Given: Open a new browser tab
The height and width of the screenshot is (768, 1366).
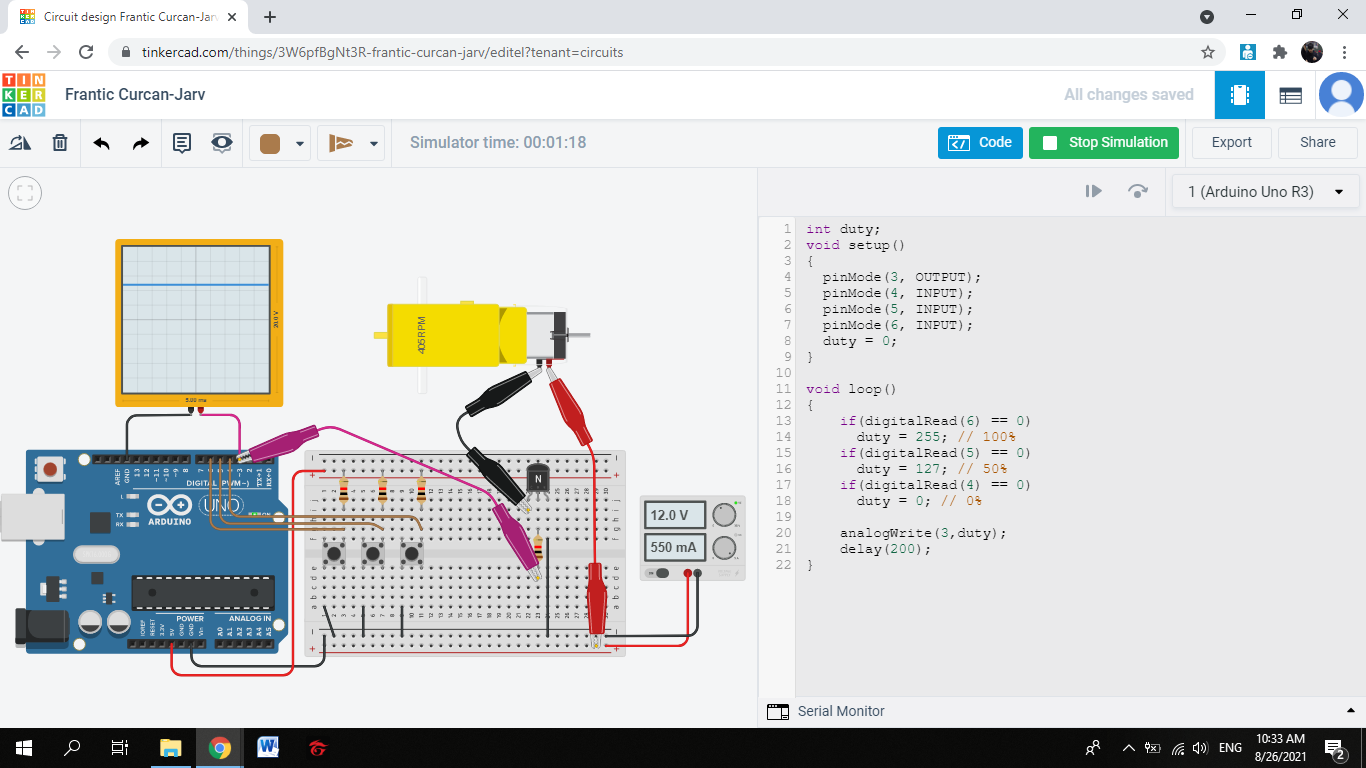Looking at the screenshot, I should (x=270, y=17).
